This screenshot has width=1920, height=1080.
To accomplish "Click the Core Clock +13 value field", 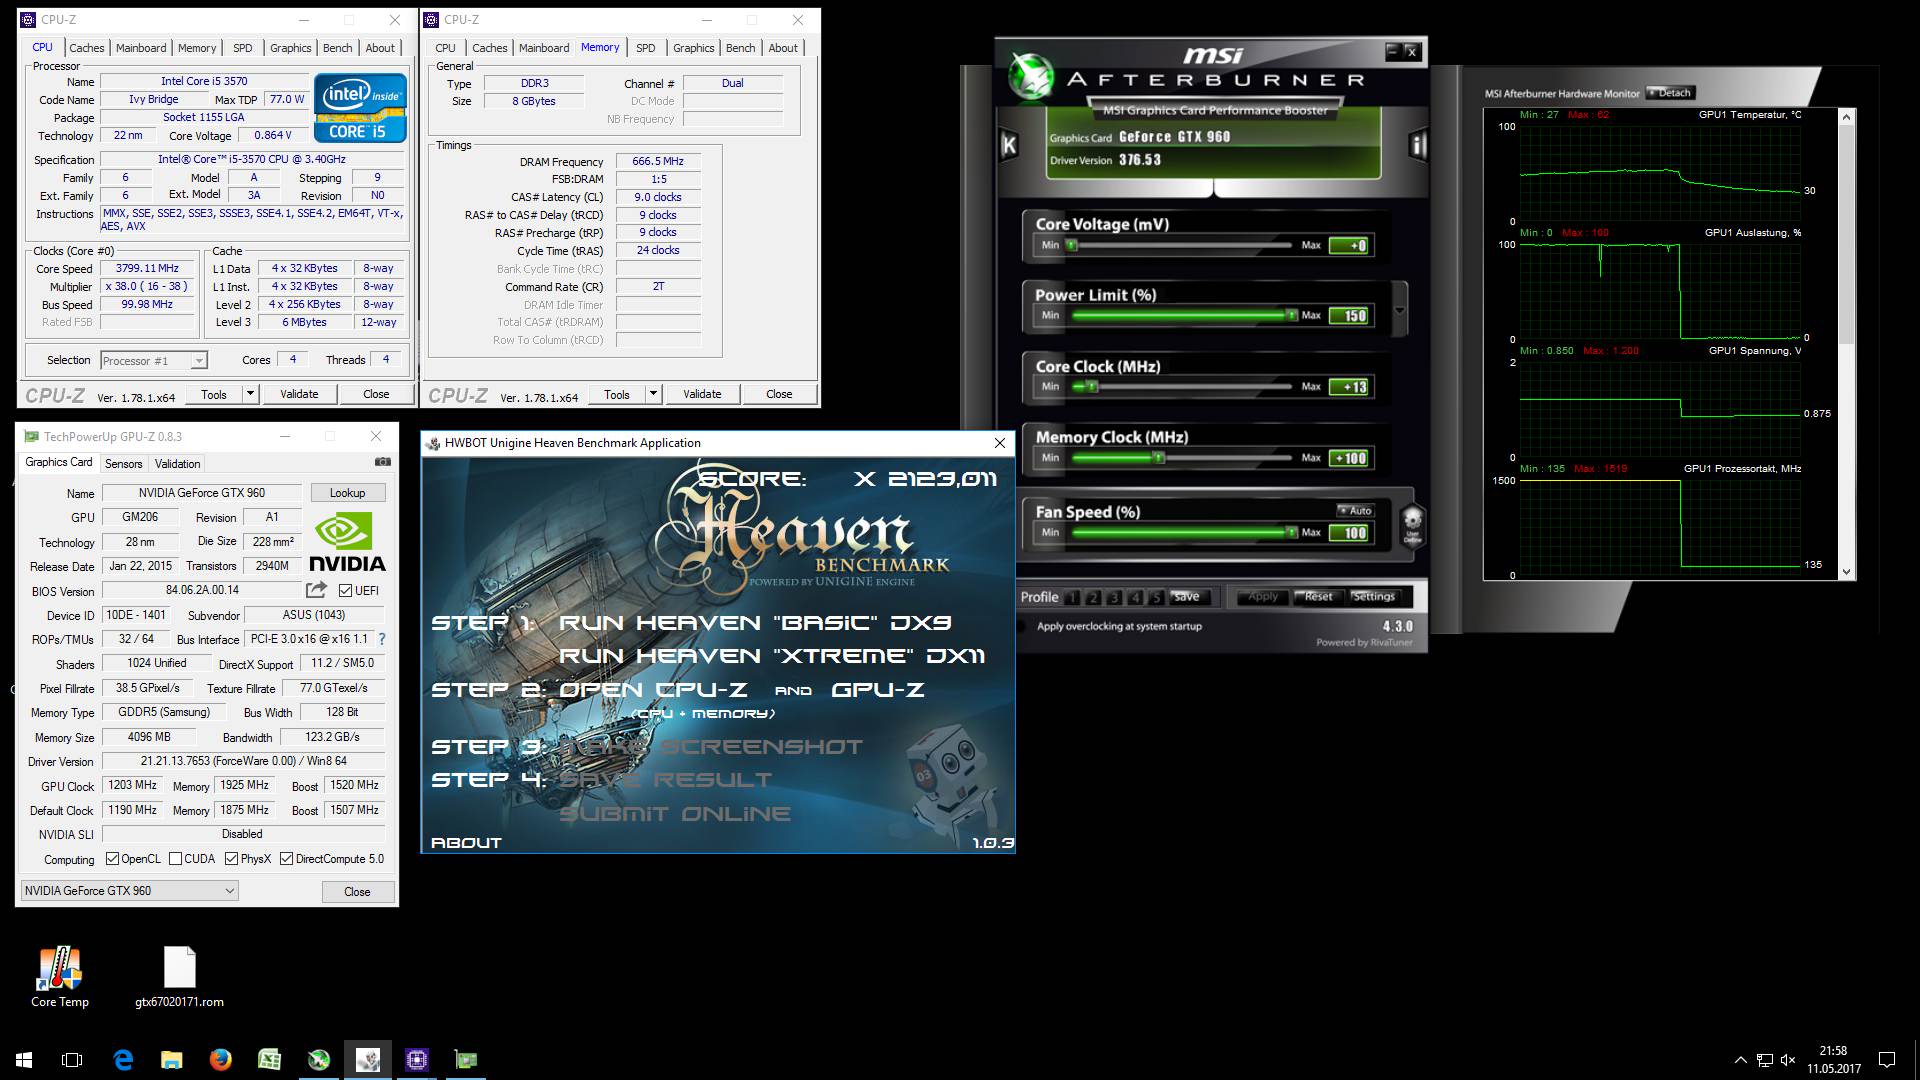I will point(1351,387).
